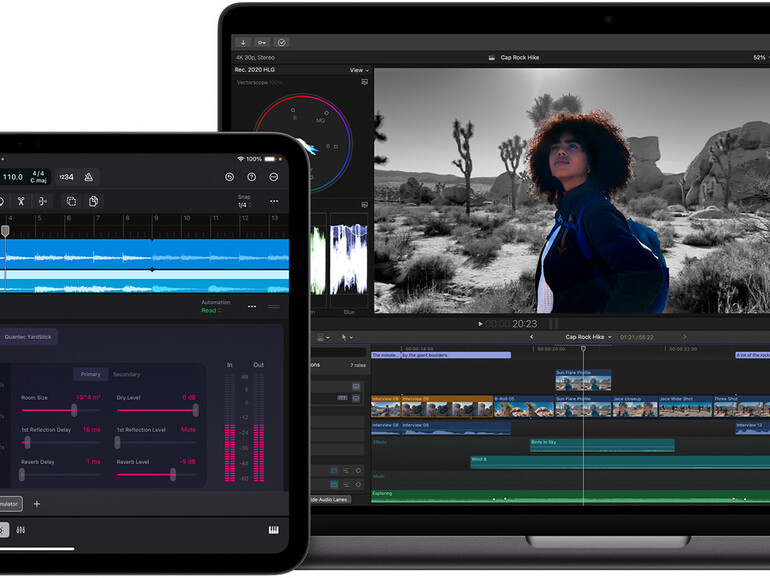This screenshot has width=770, height=578.
Task: Open the circled ellipsis more menu
Action: pyautogui.click(x=274, y=177)
